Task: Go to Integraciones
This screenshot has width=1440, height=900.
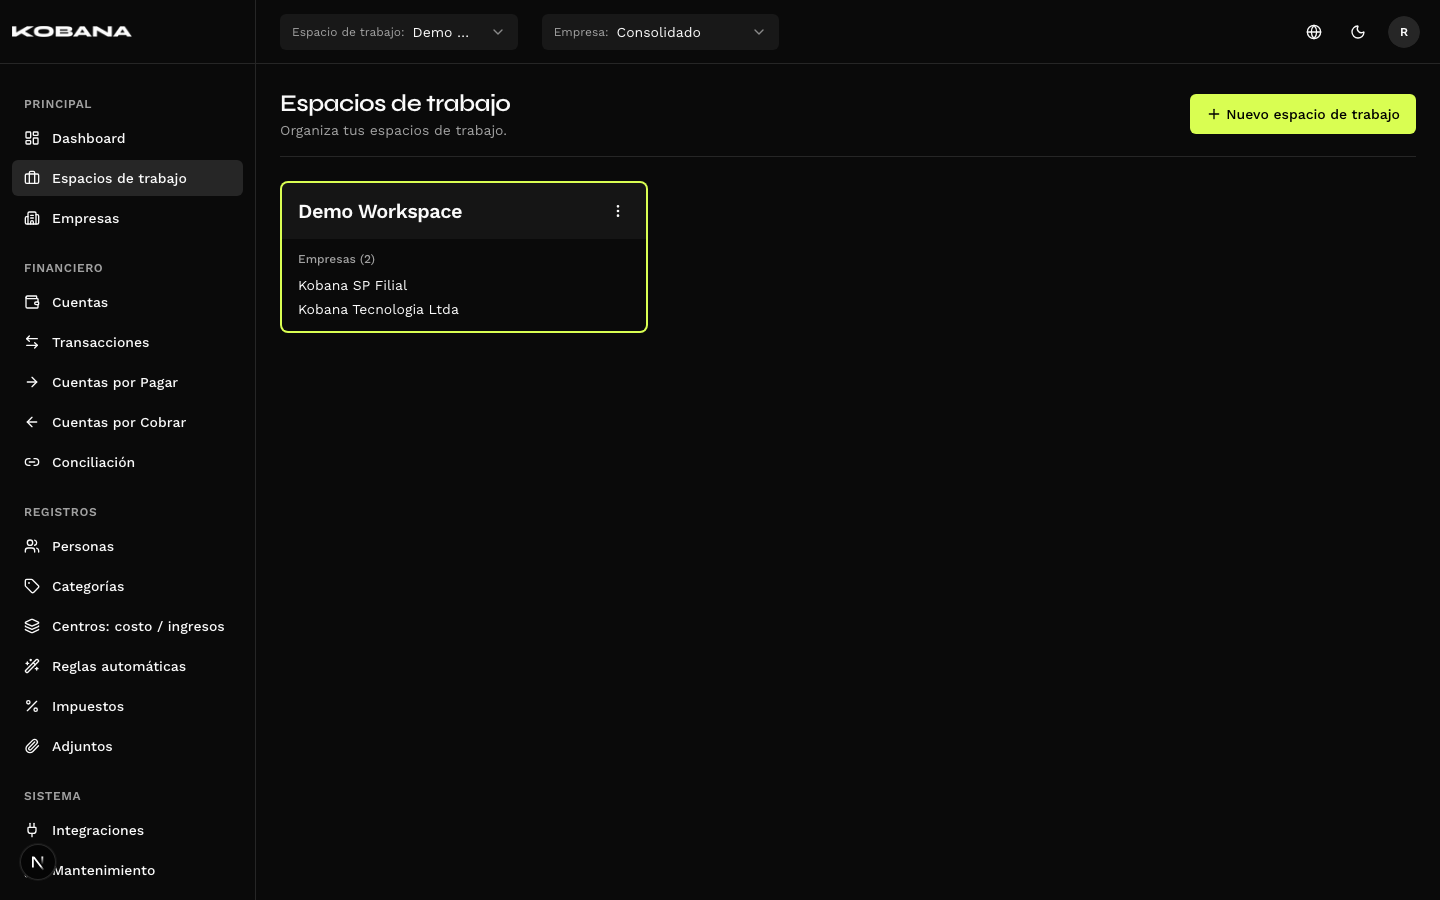Action: click(x=127, y=830)
